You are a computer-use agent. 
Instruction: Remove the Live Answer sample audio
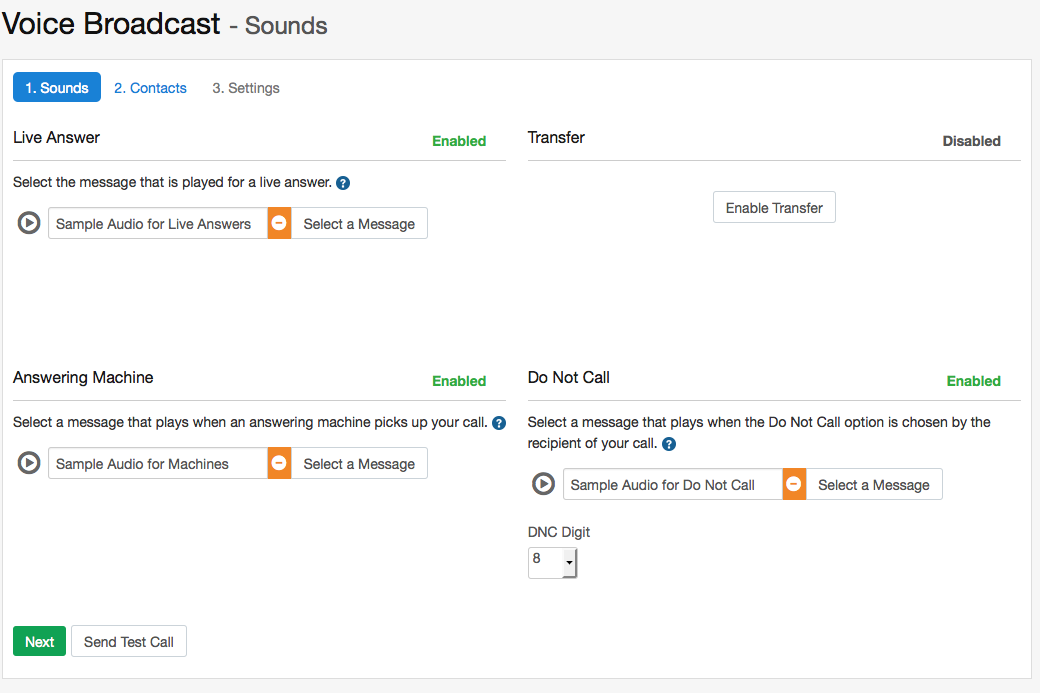[278, 223]
